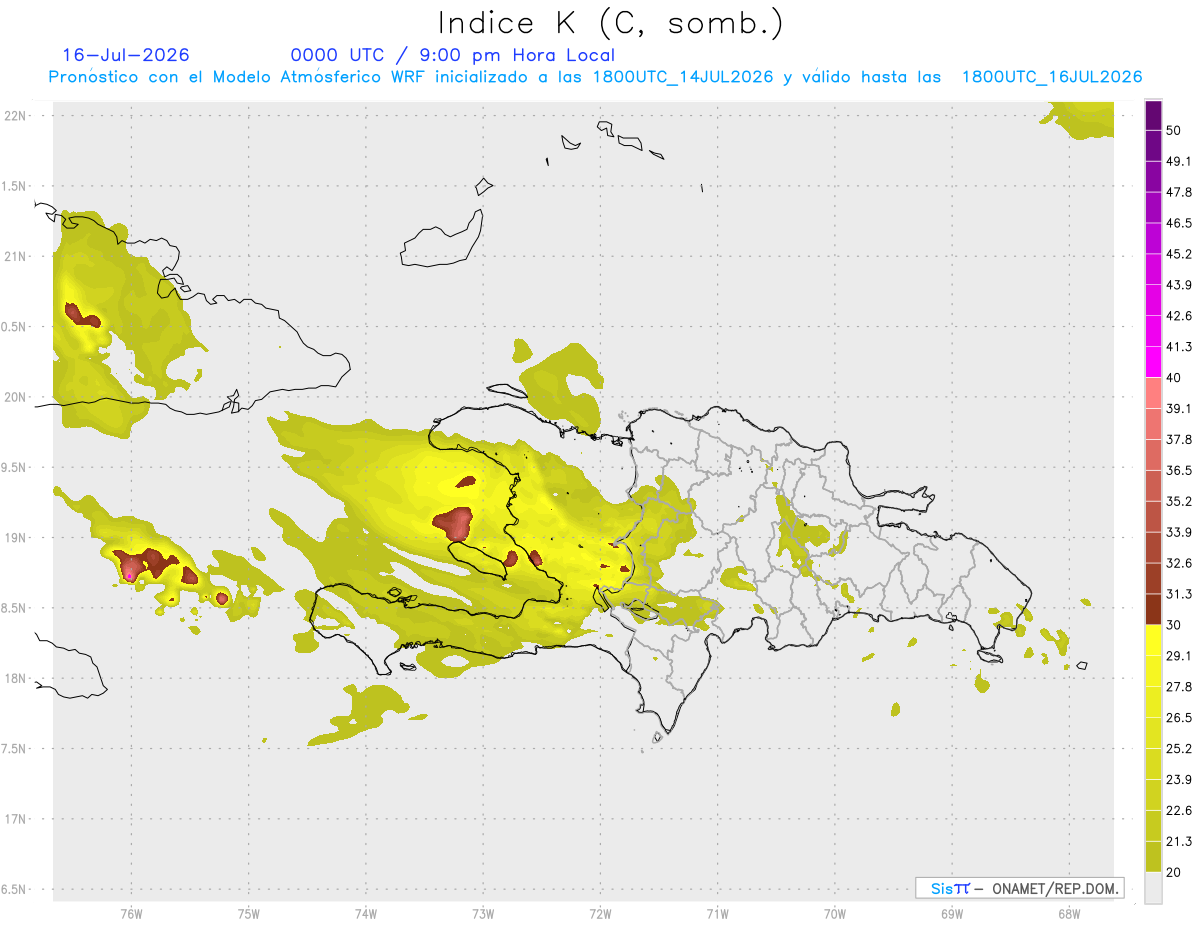The image size is (1200, 927).
Task: Click the "69W" longitude label
Action: (952, 913)
